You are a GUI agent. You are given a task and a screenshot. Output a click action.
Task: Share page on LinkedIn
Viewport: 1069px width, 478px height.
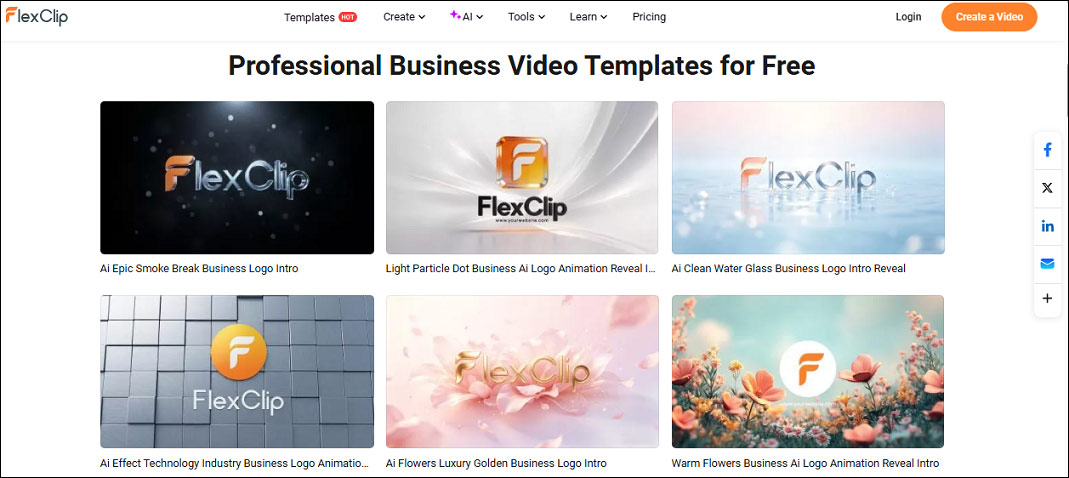(1047, 226)
